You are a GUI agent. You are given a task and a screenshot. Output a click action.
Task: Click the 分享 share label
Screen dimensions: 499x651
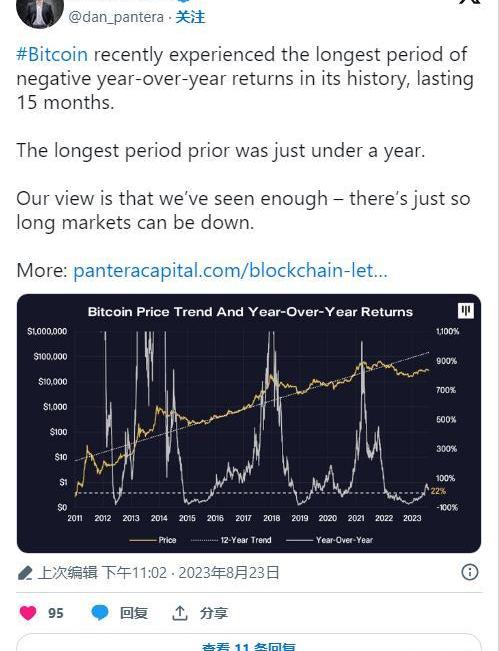[214, 613]
